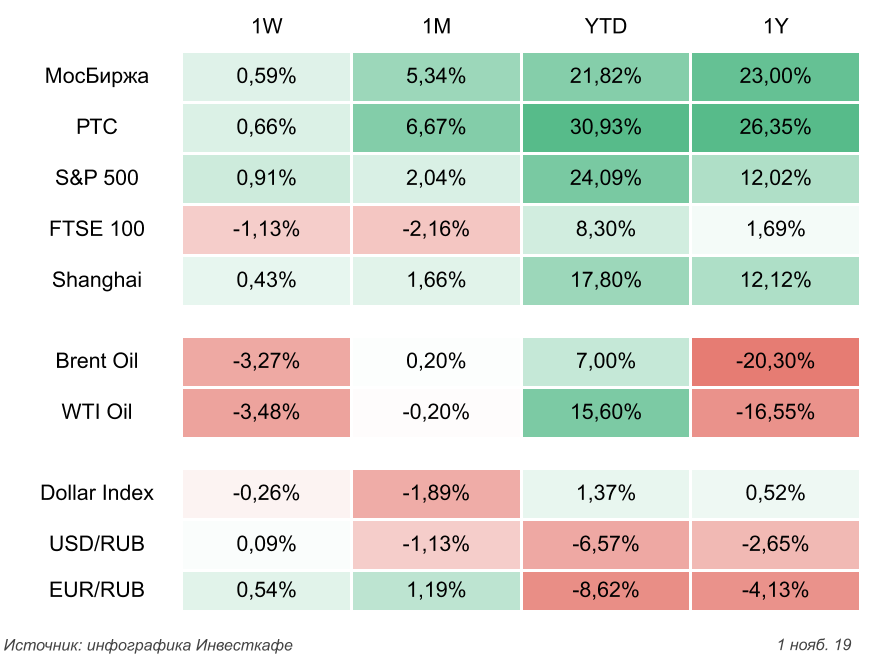Screen dimensions: 874x658
Task: Select the S&P 500 row label
Action: click(x=97, y=178)
